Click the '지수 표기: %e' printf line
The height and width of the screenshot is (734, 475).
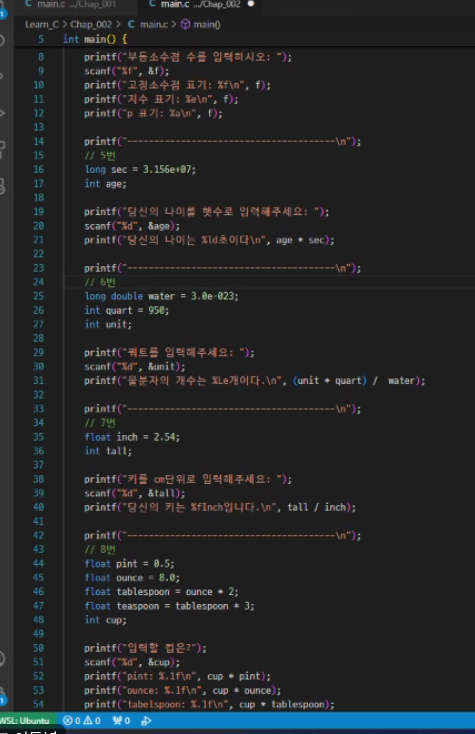pos(161,99)
